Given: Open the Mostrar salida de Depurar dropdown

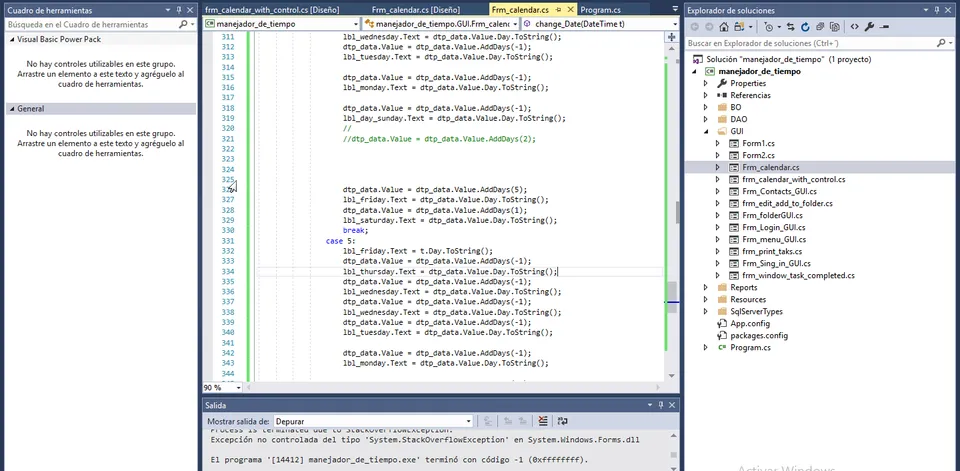Looking at the screenshot, I should tap(468, 421).
